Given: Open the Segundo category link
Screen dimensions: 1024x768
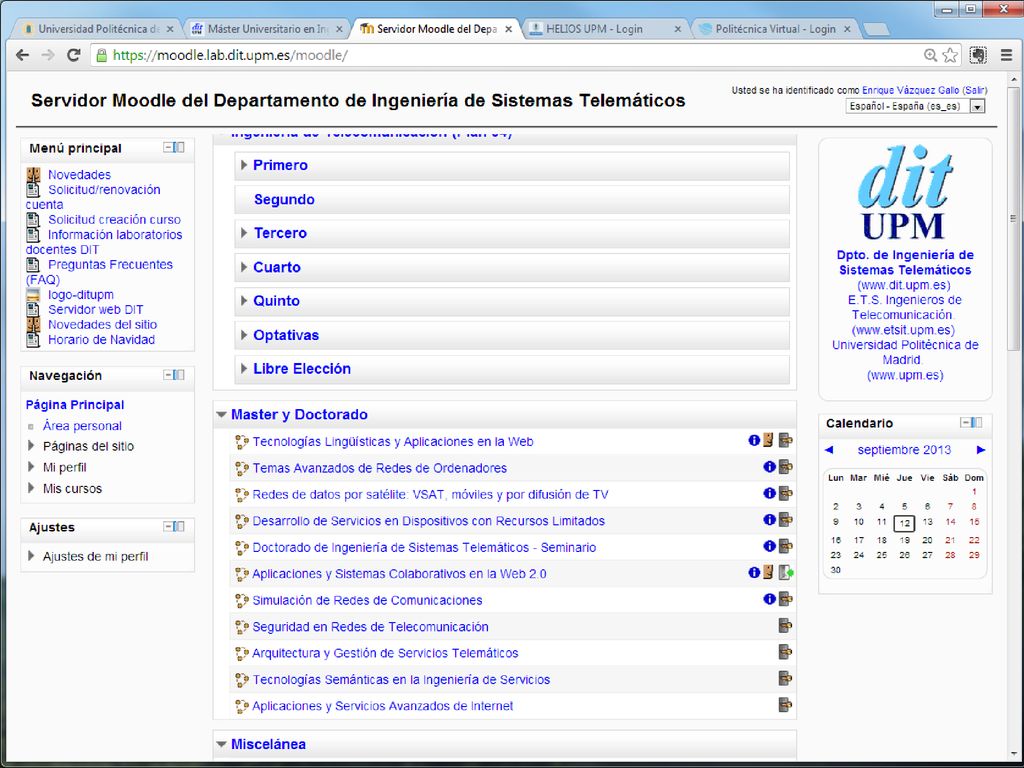Looking at the screenshot, I should [x=284, y=199].
